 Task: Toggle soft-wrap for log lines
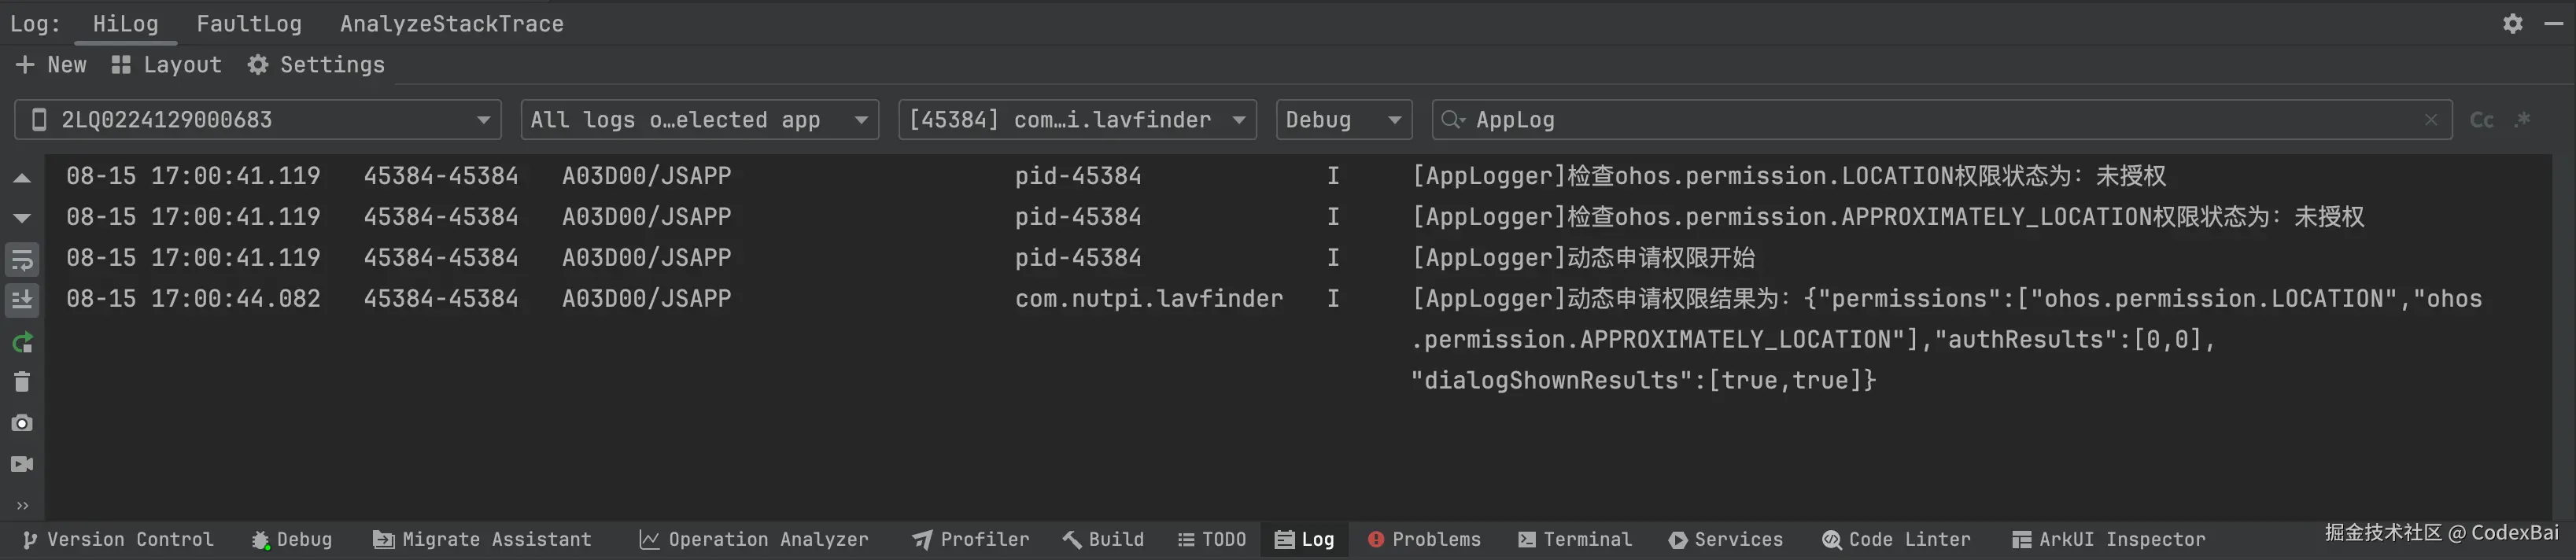(22, 260)
